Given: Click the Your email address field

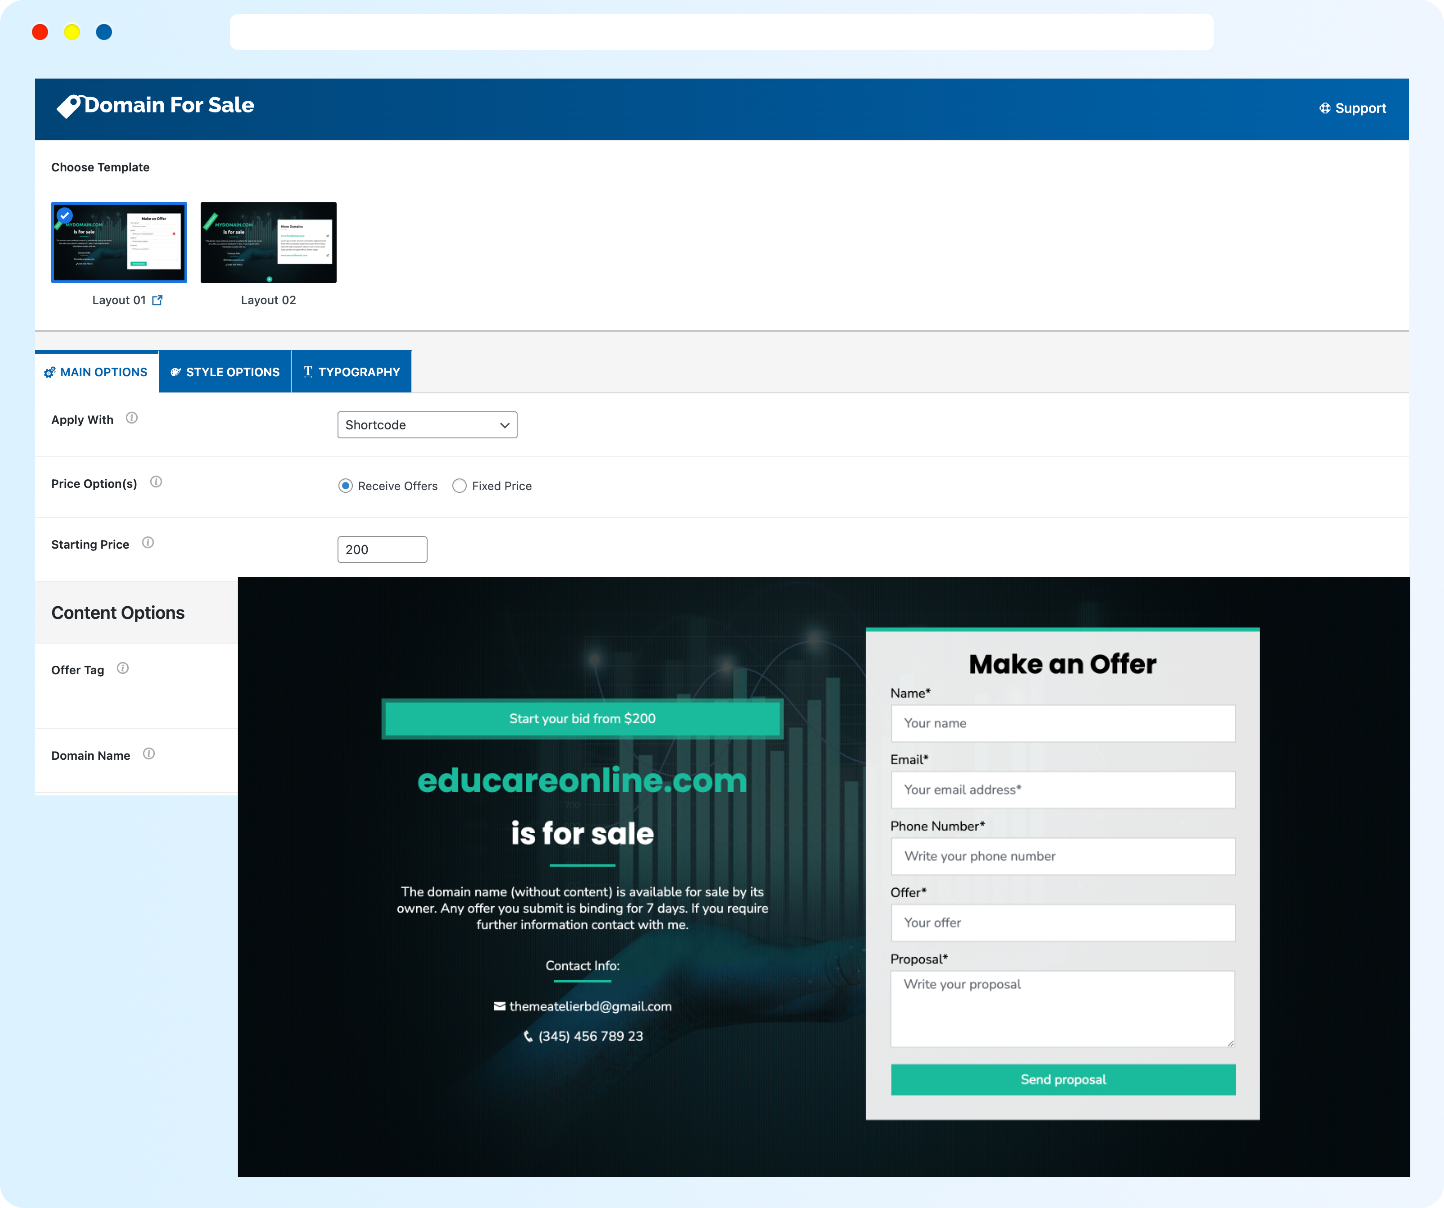Looking at the screenshot, I should [x=1062, y=790].
